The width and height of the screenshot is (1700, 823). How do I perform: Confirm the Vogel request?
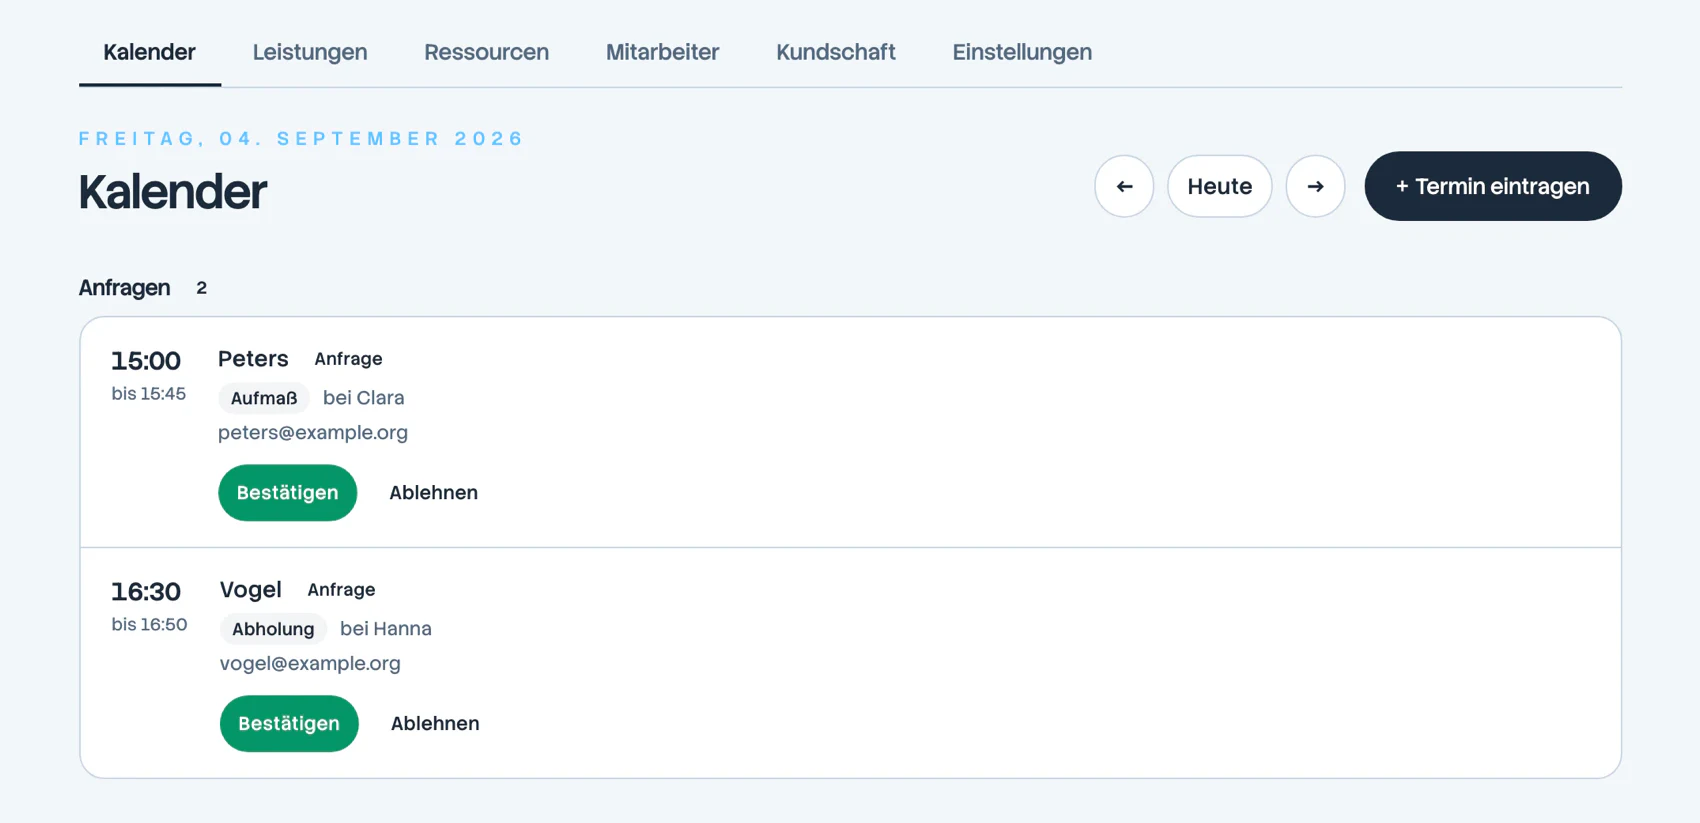[x=289, y=723]
